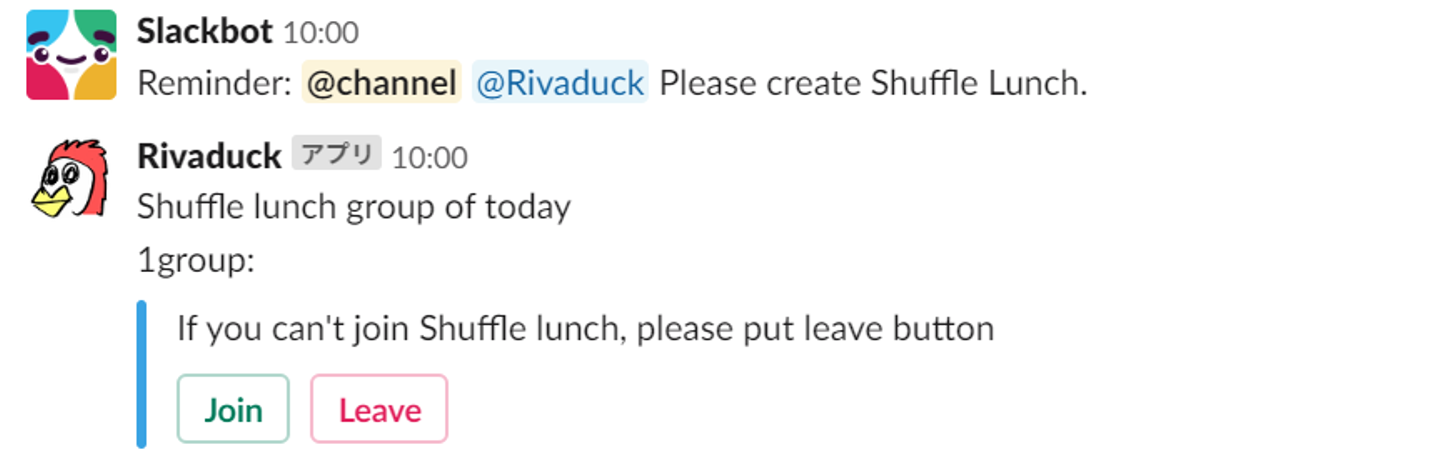Select the @channel mention

[x=381, y=84]
